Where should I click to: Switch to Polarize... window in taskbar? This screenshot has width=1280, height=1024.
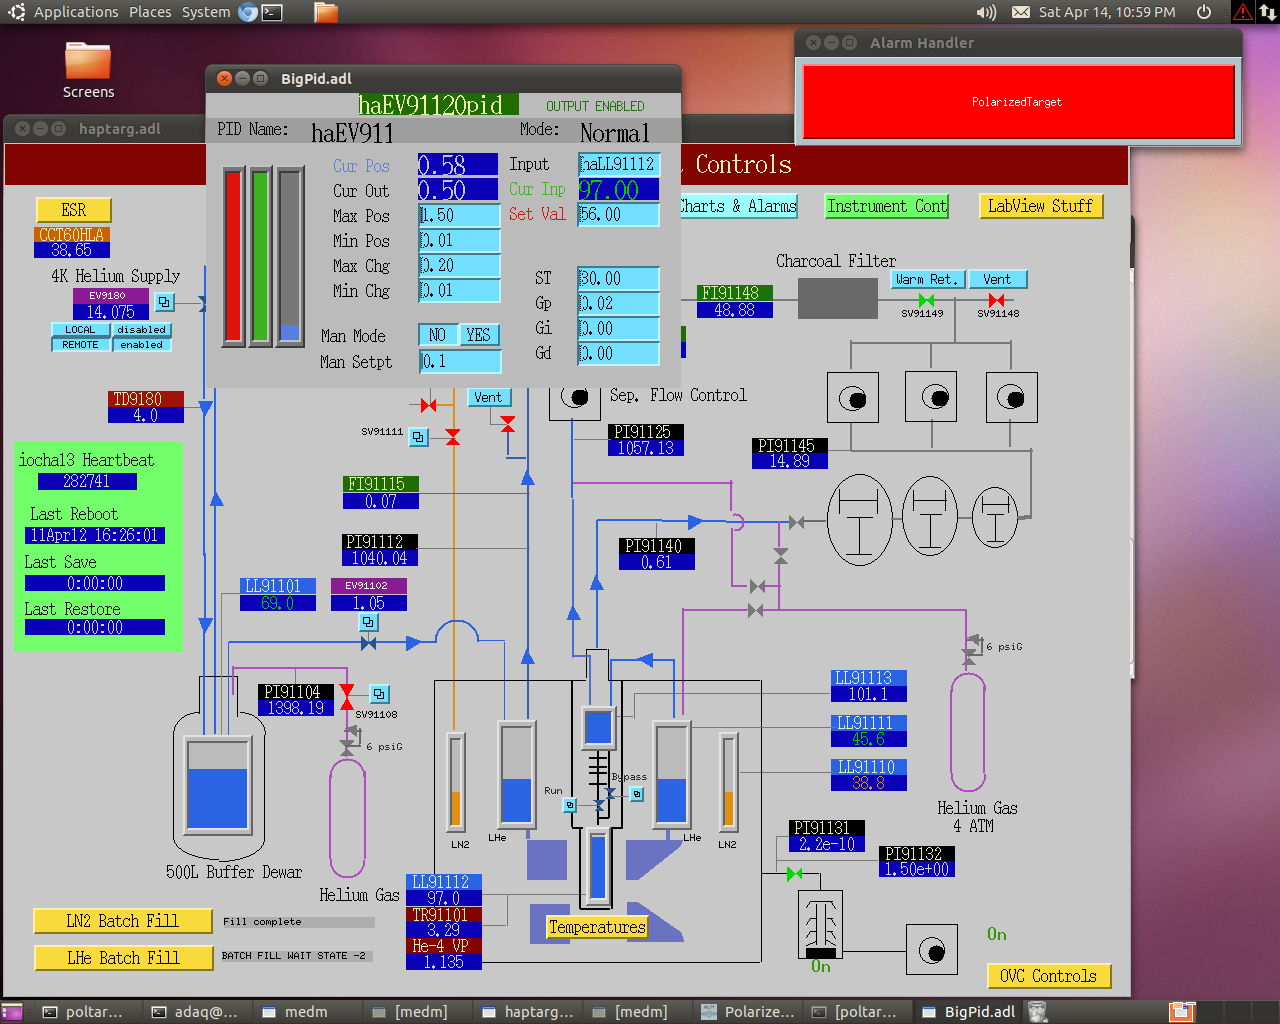pos(750,1012)
